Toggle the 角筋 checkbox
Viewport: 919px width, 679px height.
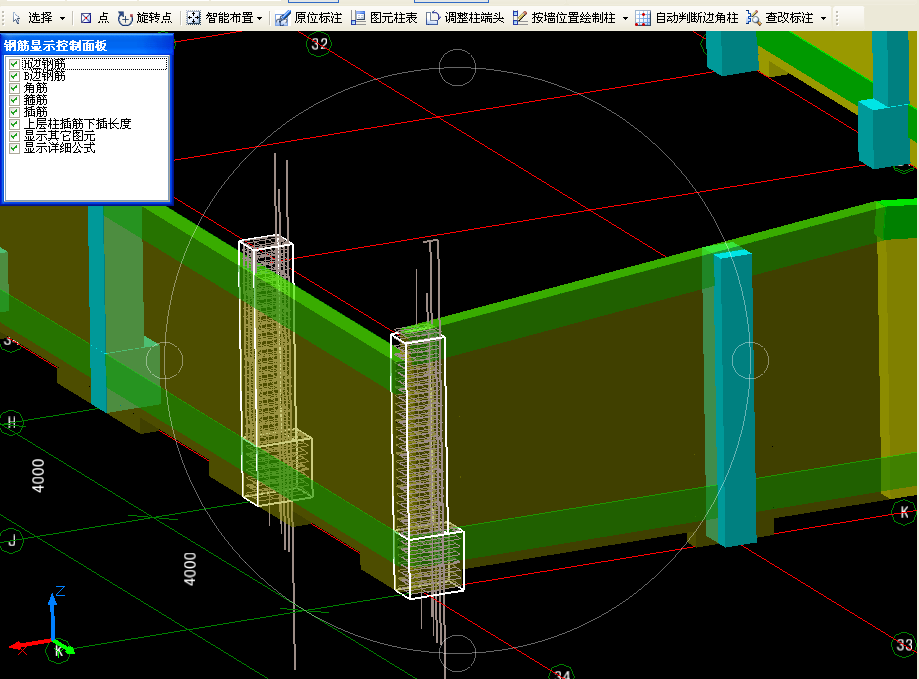(15, 88)
